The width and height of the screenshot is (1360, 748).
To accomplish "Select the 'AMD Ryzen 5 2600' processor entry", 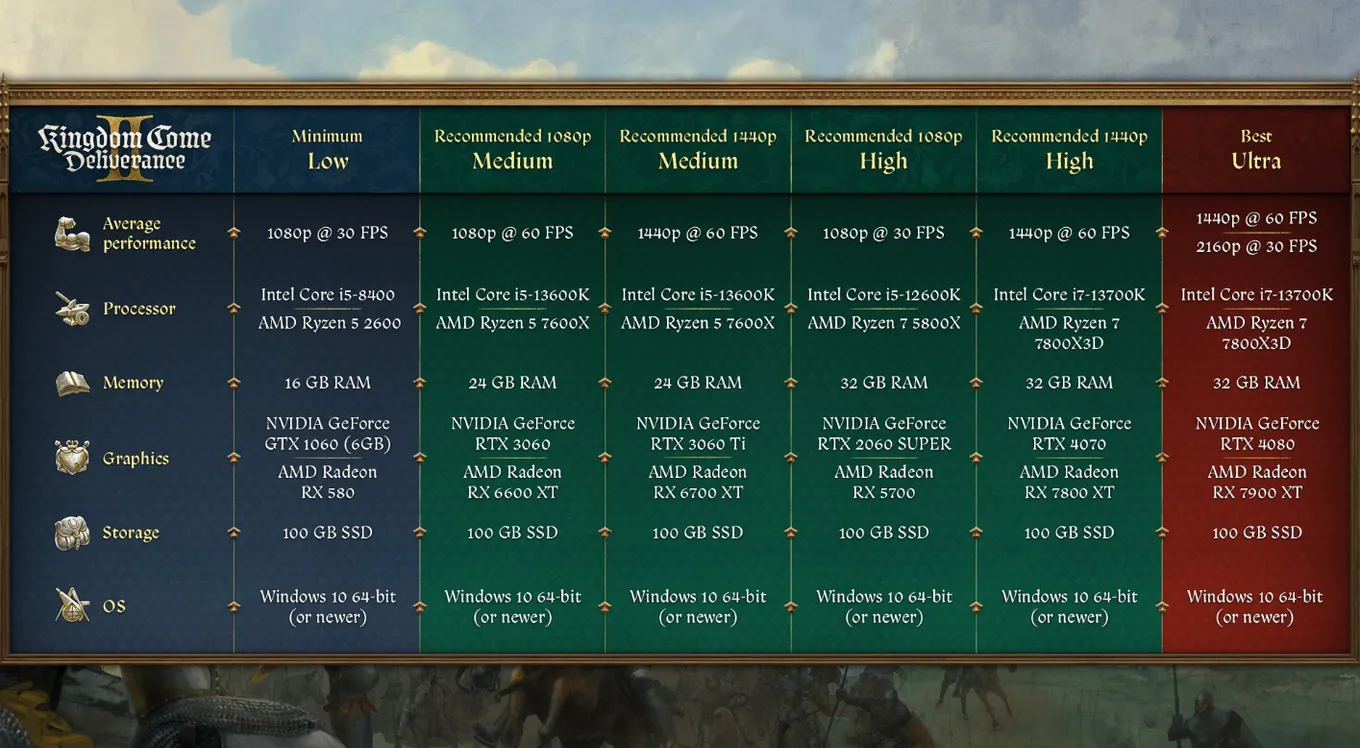I will tap(329, 323).
